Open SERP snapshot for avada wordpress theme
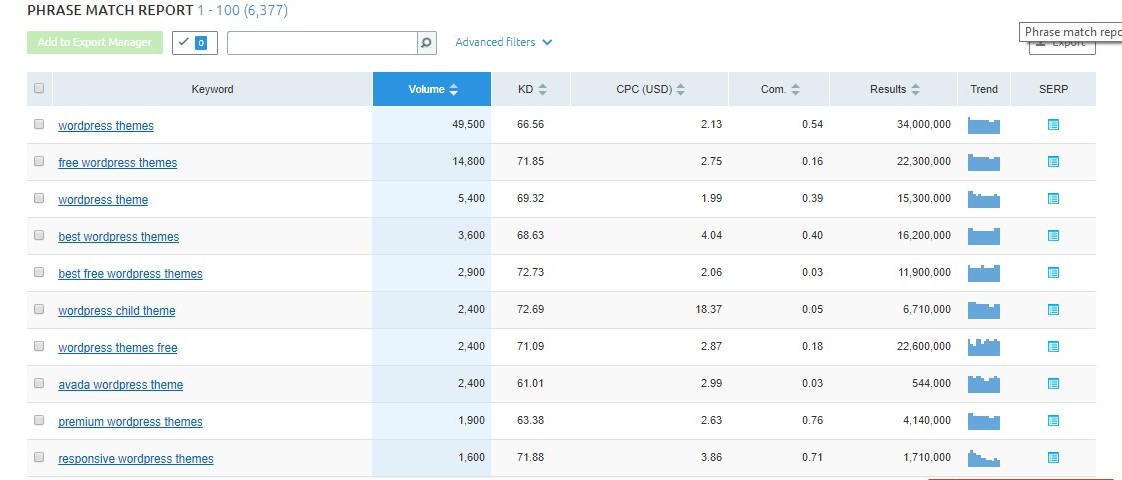This screenshot has height=480, width=1122. [x=1053, y=383]
